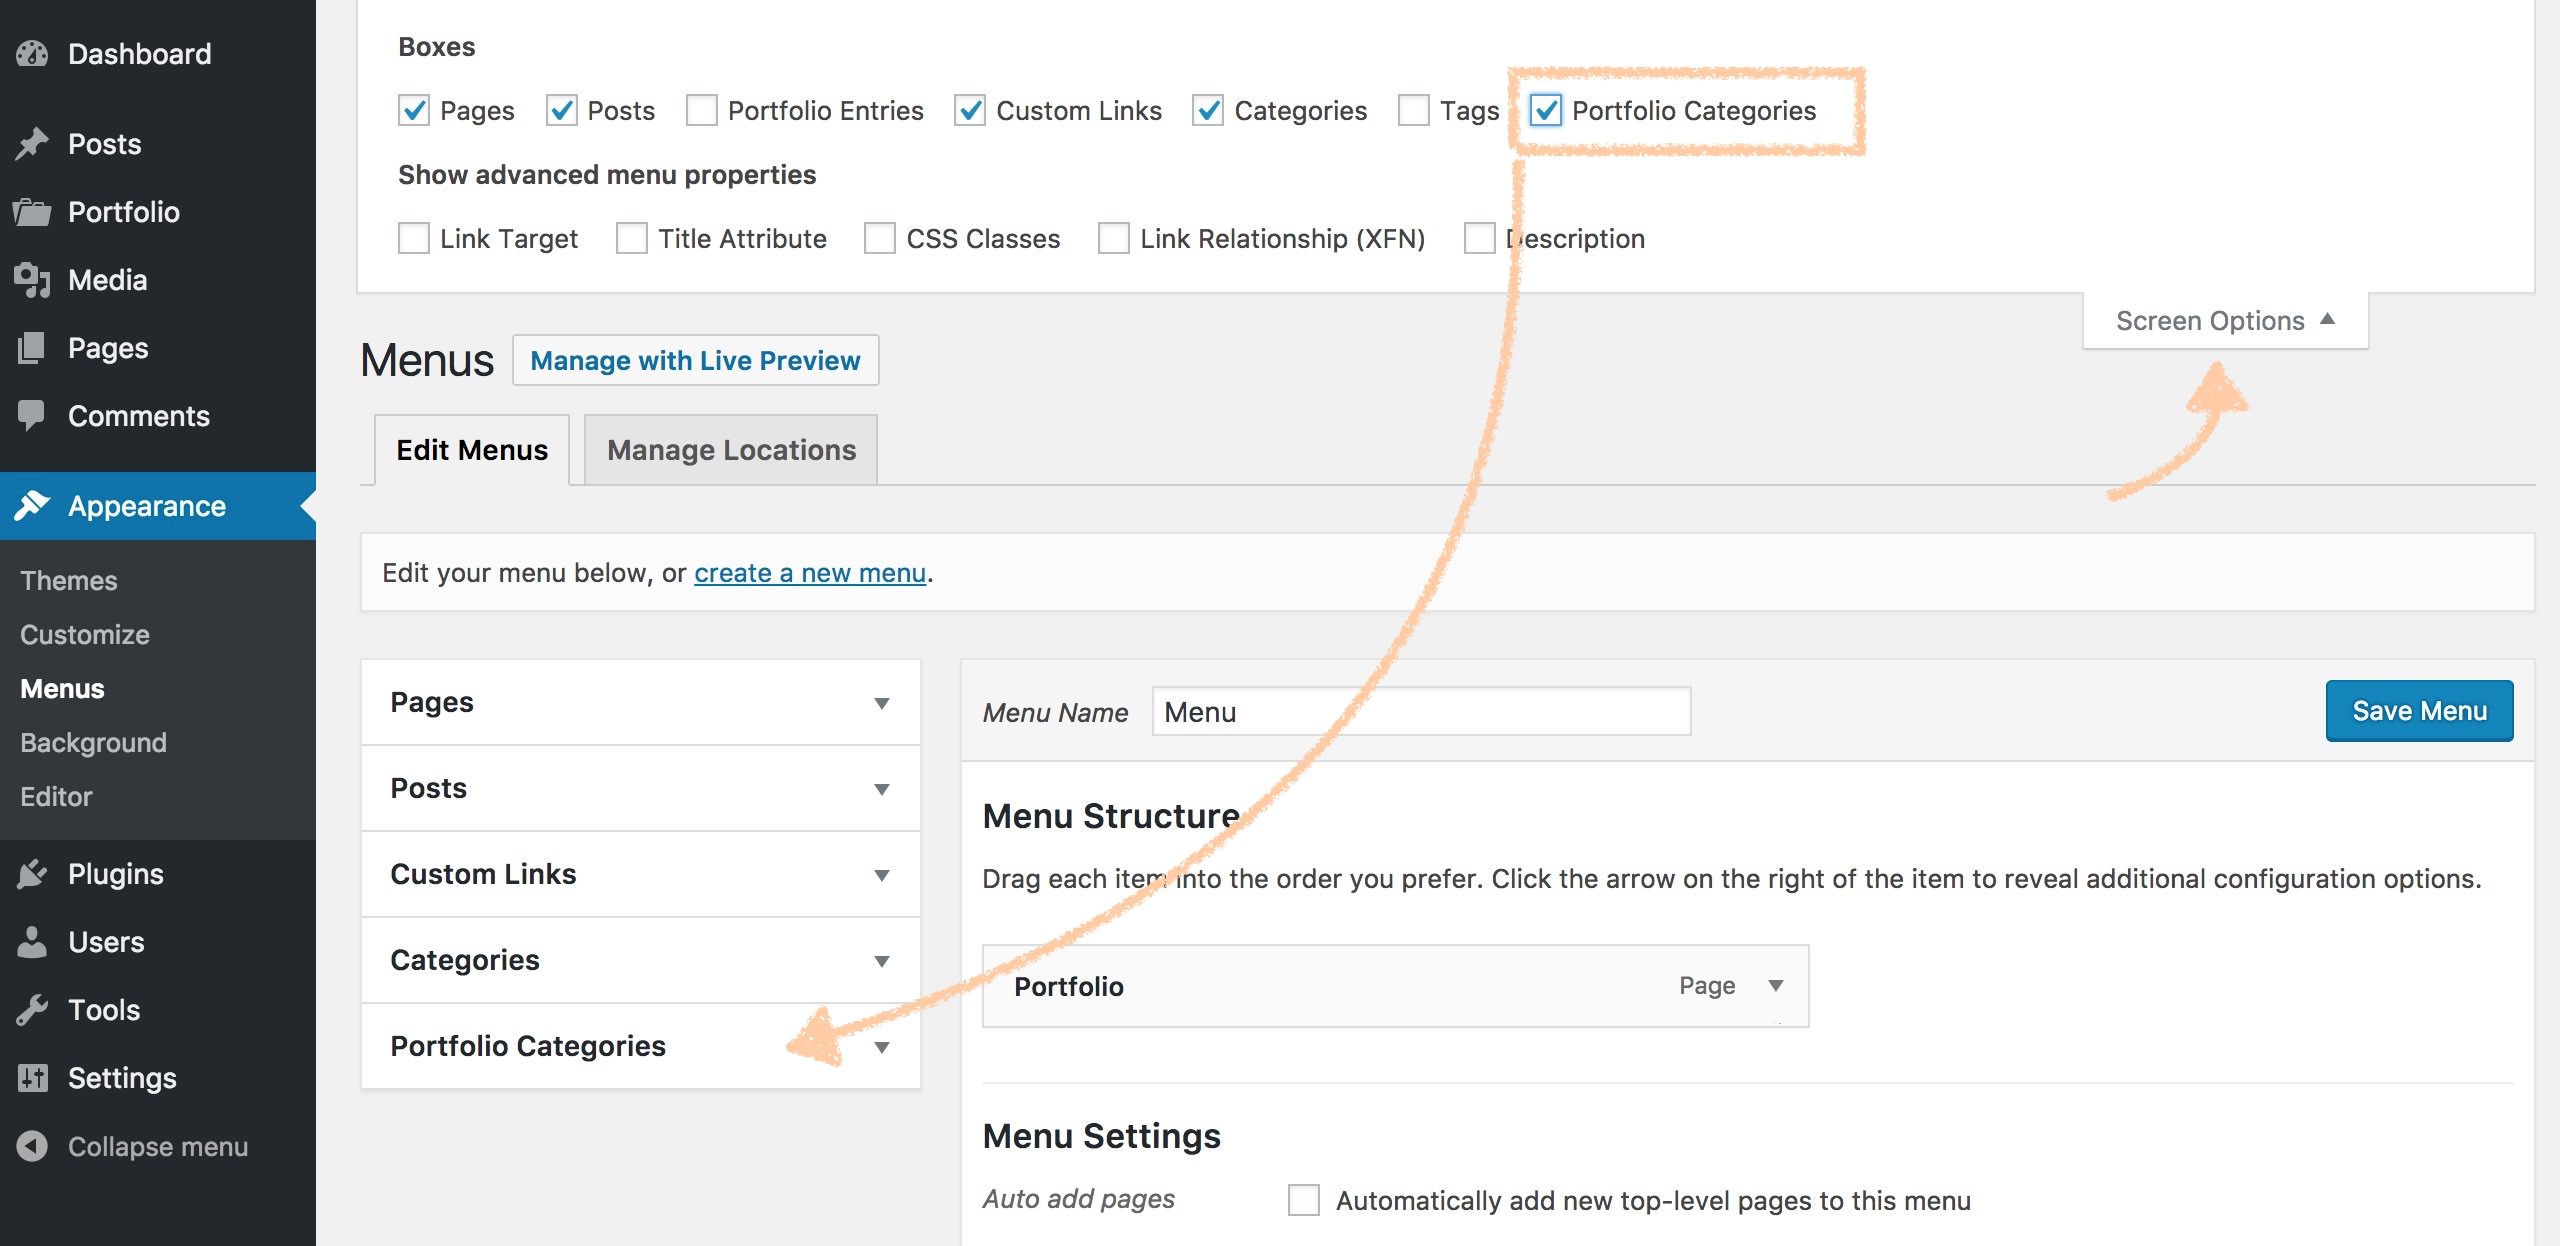Image resolution: width=2560 pixels, height=1246 pixels.
Task: Click the Media icon in sidebar
Action: 32,280
